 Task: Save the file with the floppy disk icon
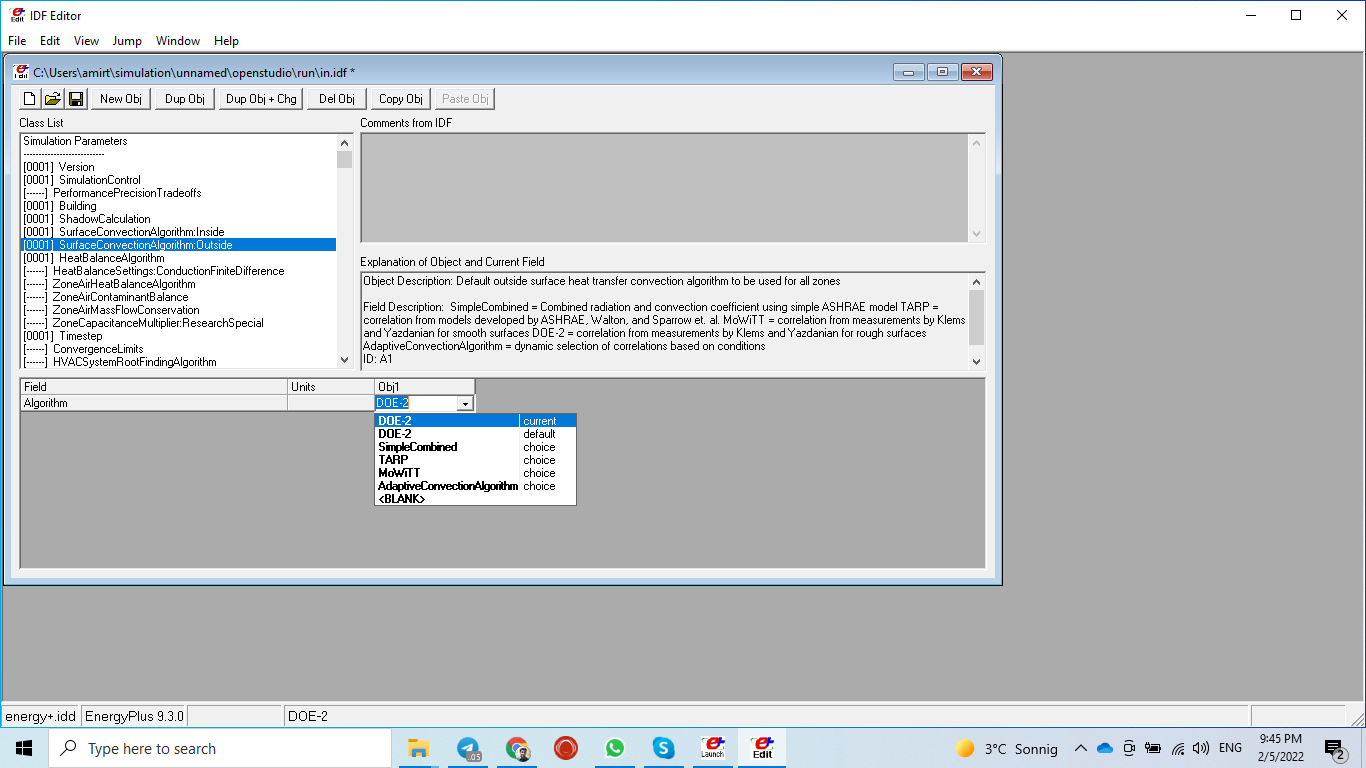pos(76,99)
